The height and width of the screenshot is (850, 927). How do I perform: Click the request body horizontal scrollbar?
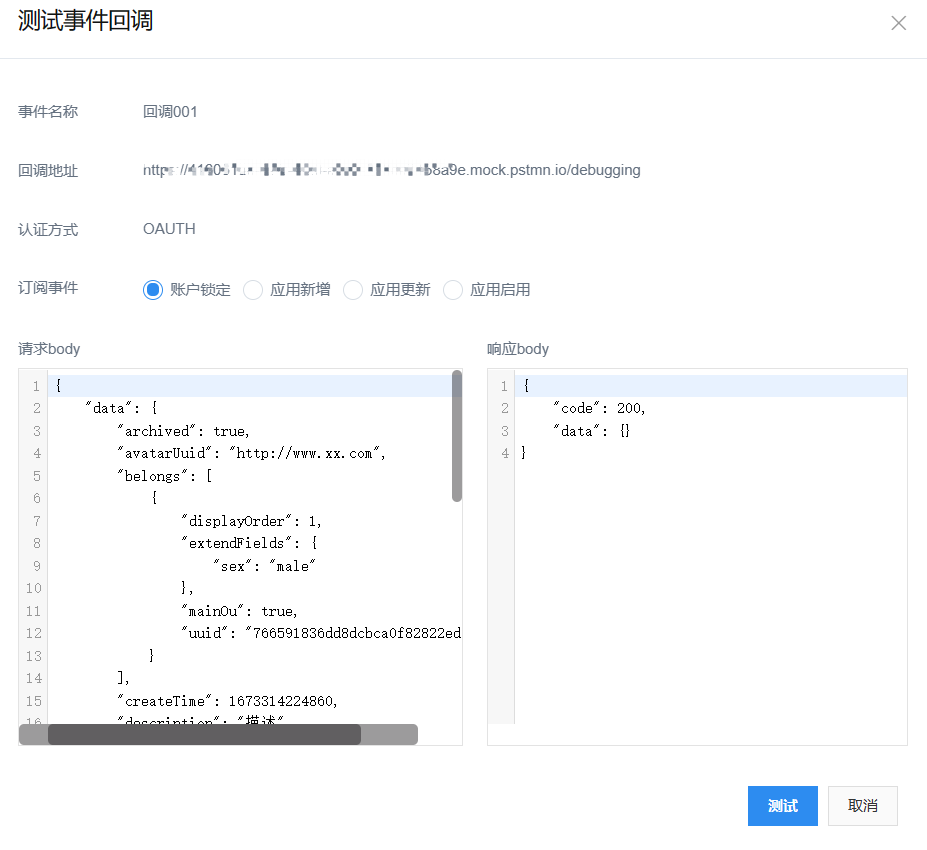[204, 735]
